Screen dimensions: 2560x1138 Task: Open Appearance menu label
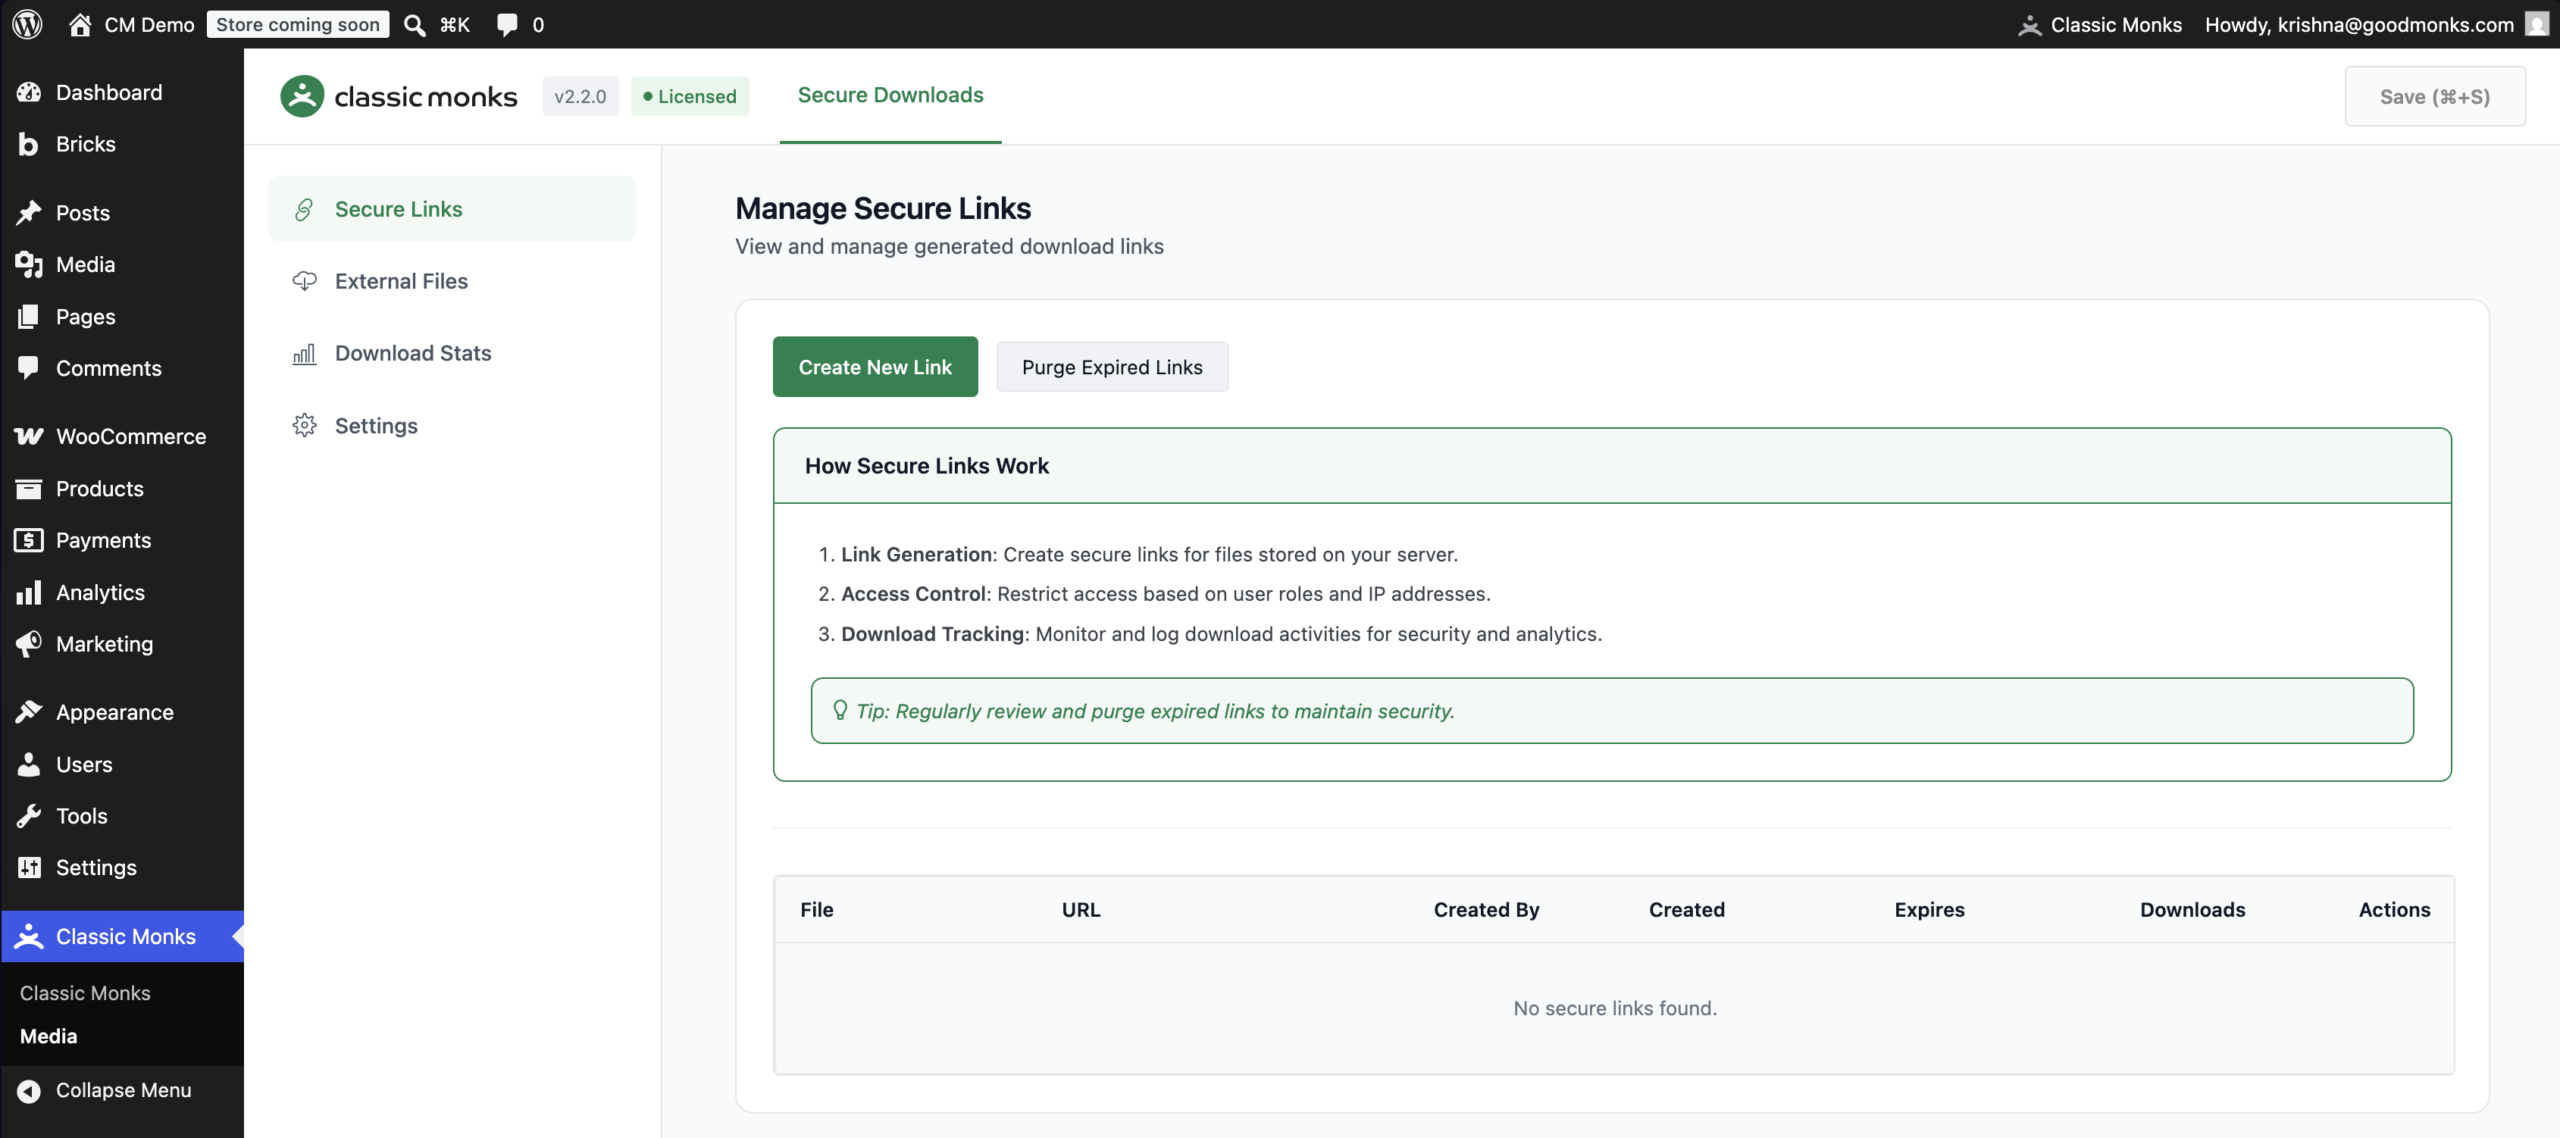click(115, 712)
